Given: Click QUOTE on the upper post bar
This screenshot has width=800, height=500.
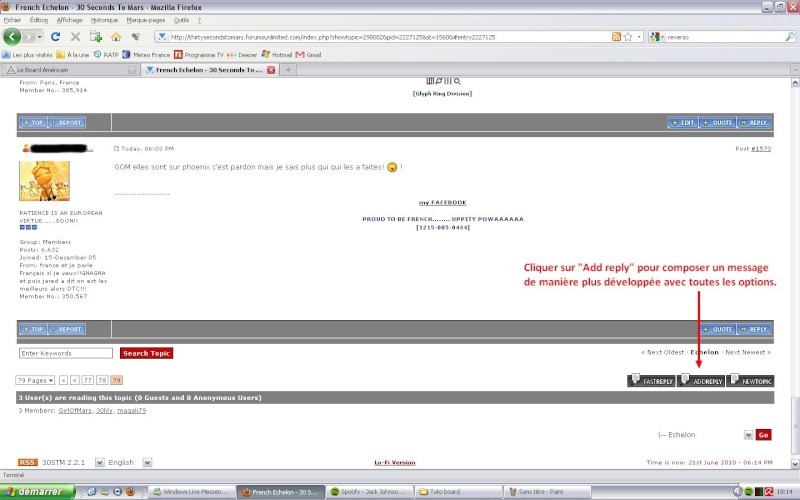Looking at the screenshot, I should point(717,122).
